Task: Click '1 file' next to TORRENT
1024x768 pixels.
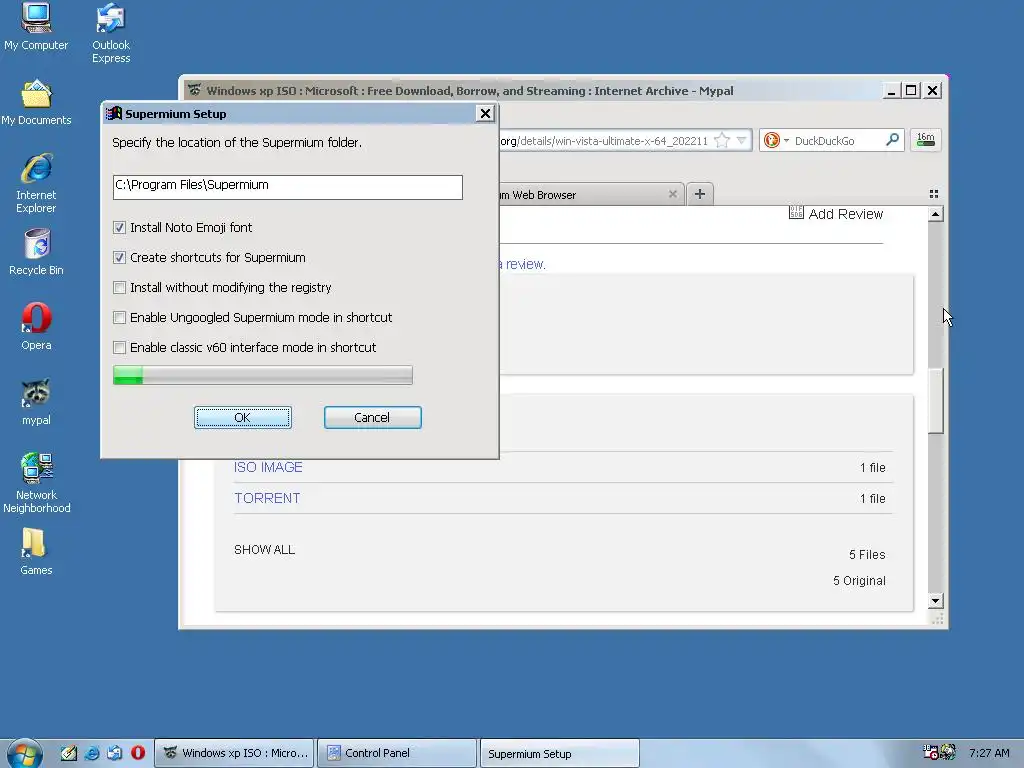Action: click(872, 499)
